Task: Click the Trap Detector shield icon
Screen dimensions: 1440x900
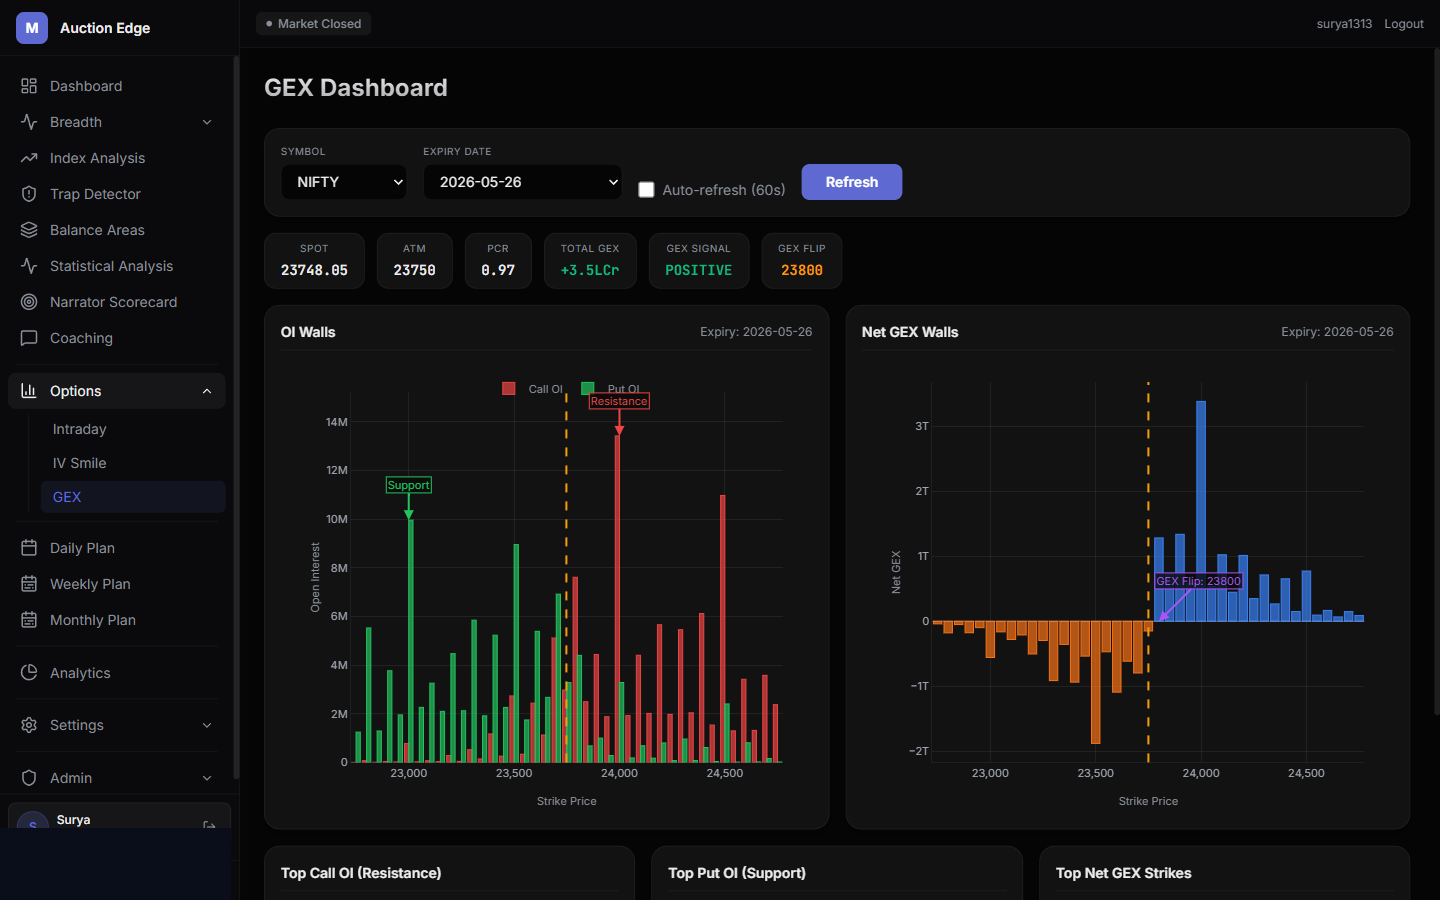Action: 29,194
